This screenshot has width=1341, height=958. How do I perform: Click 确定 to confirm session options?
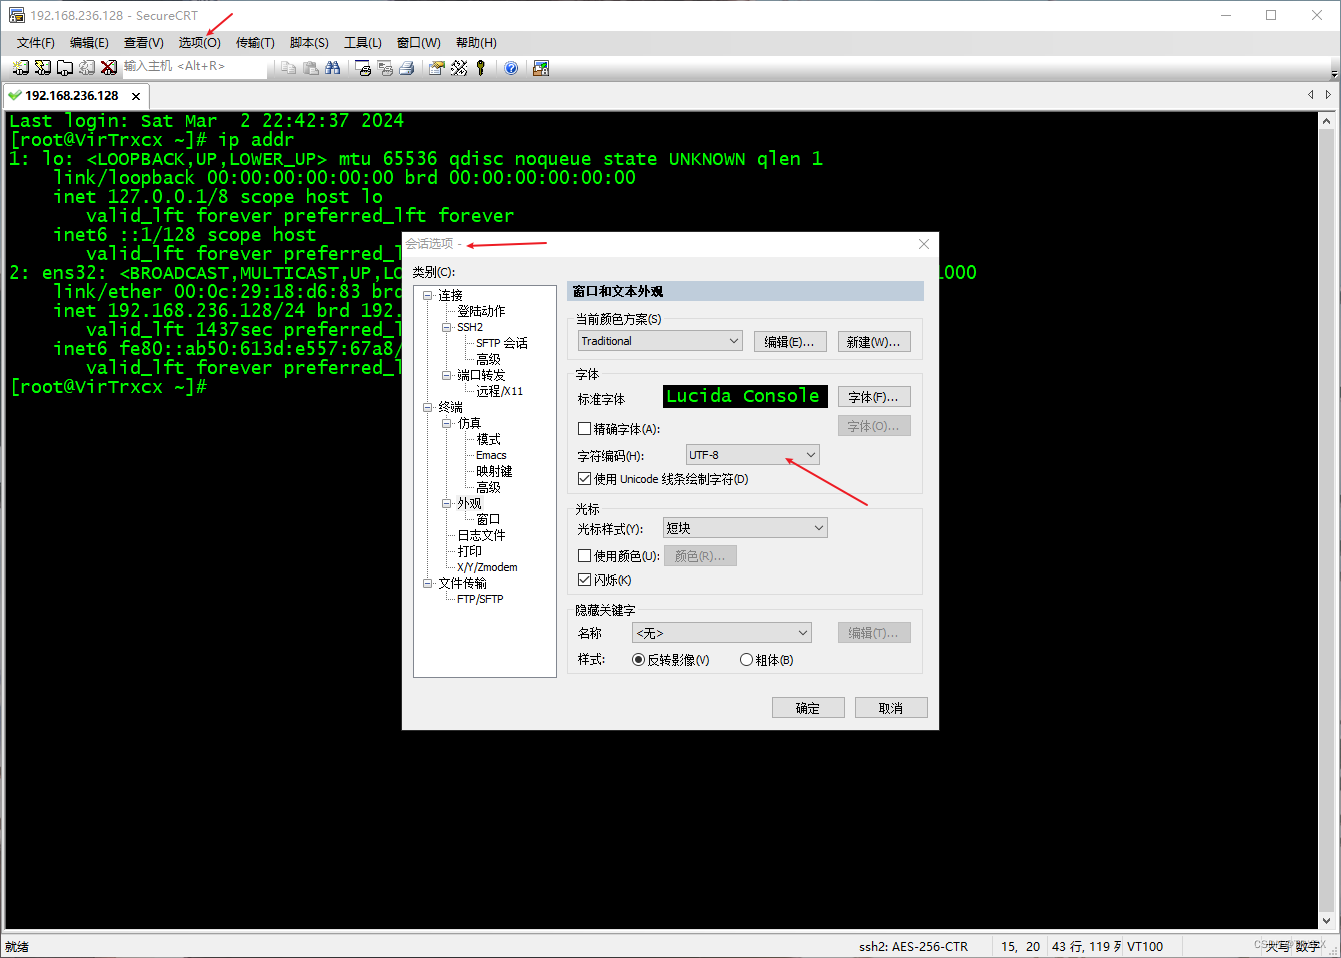808,708
